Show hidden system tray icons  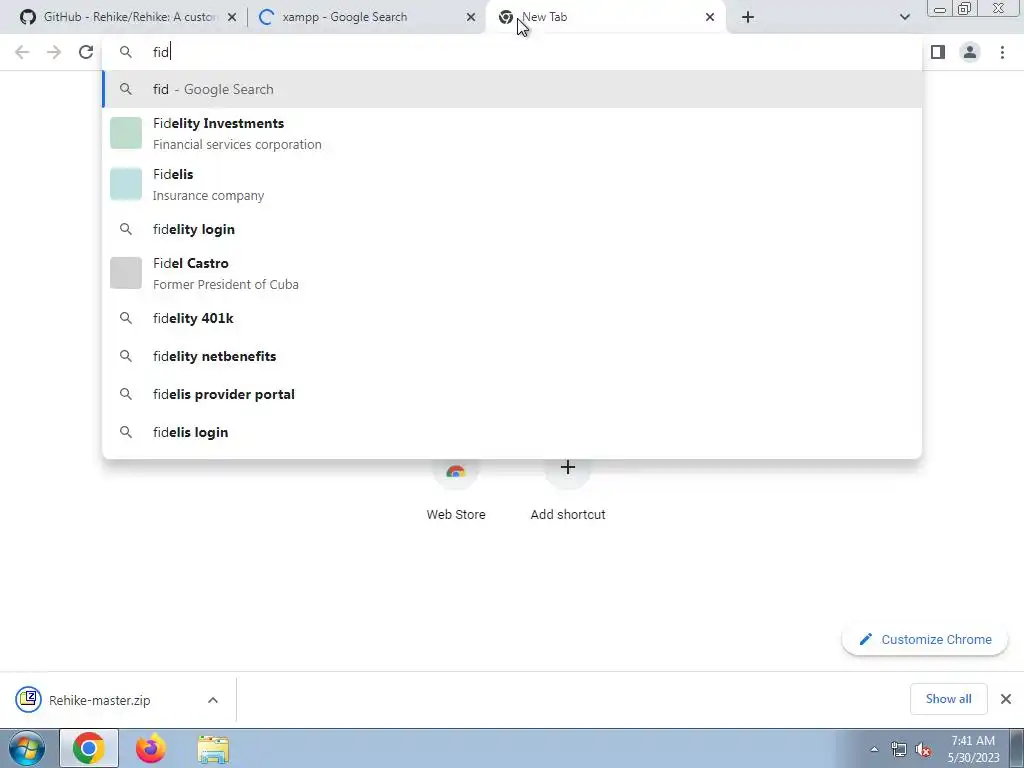pos(874,749)
